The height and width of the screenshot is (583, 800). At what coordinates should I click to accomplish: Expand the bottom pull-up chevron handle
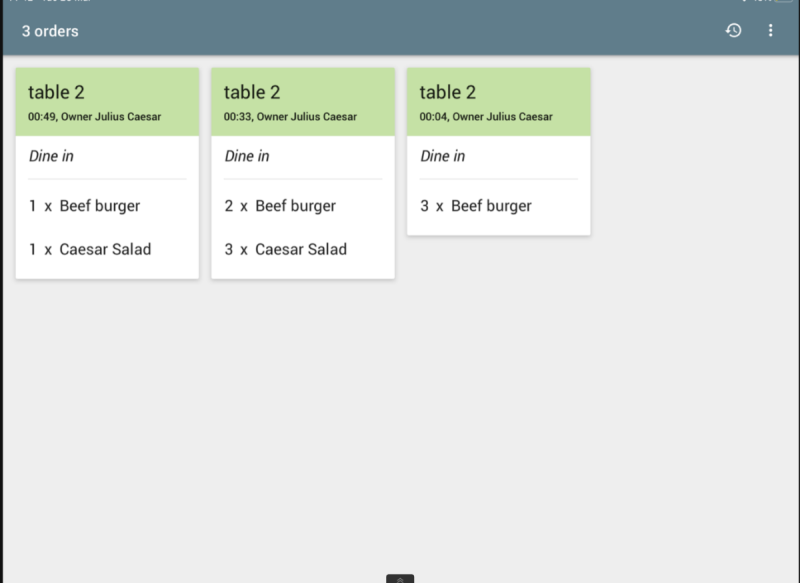click(400, 578)
